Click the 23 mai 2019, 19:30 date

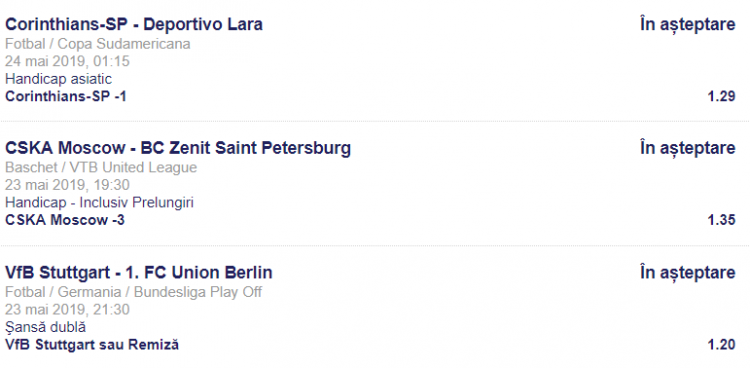click(67, 185)
